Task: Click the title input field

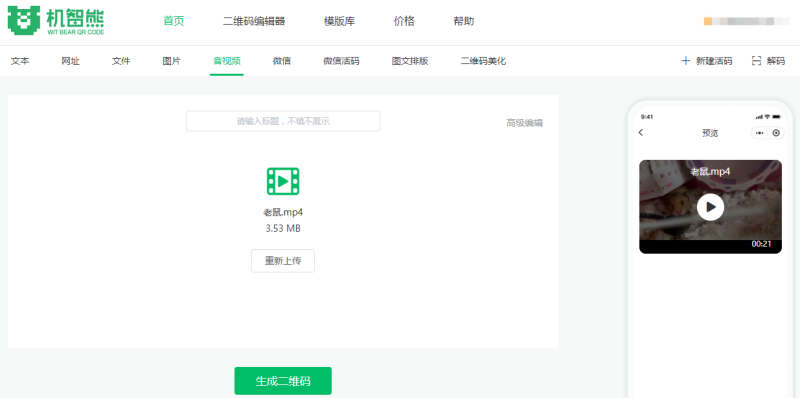Action: pos(283,121)
